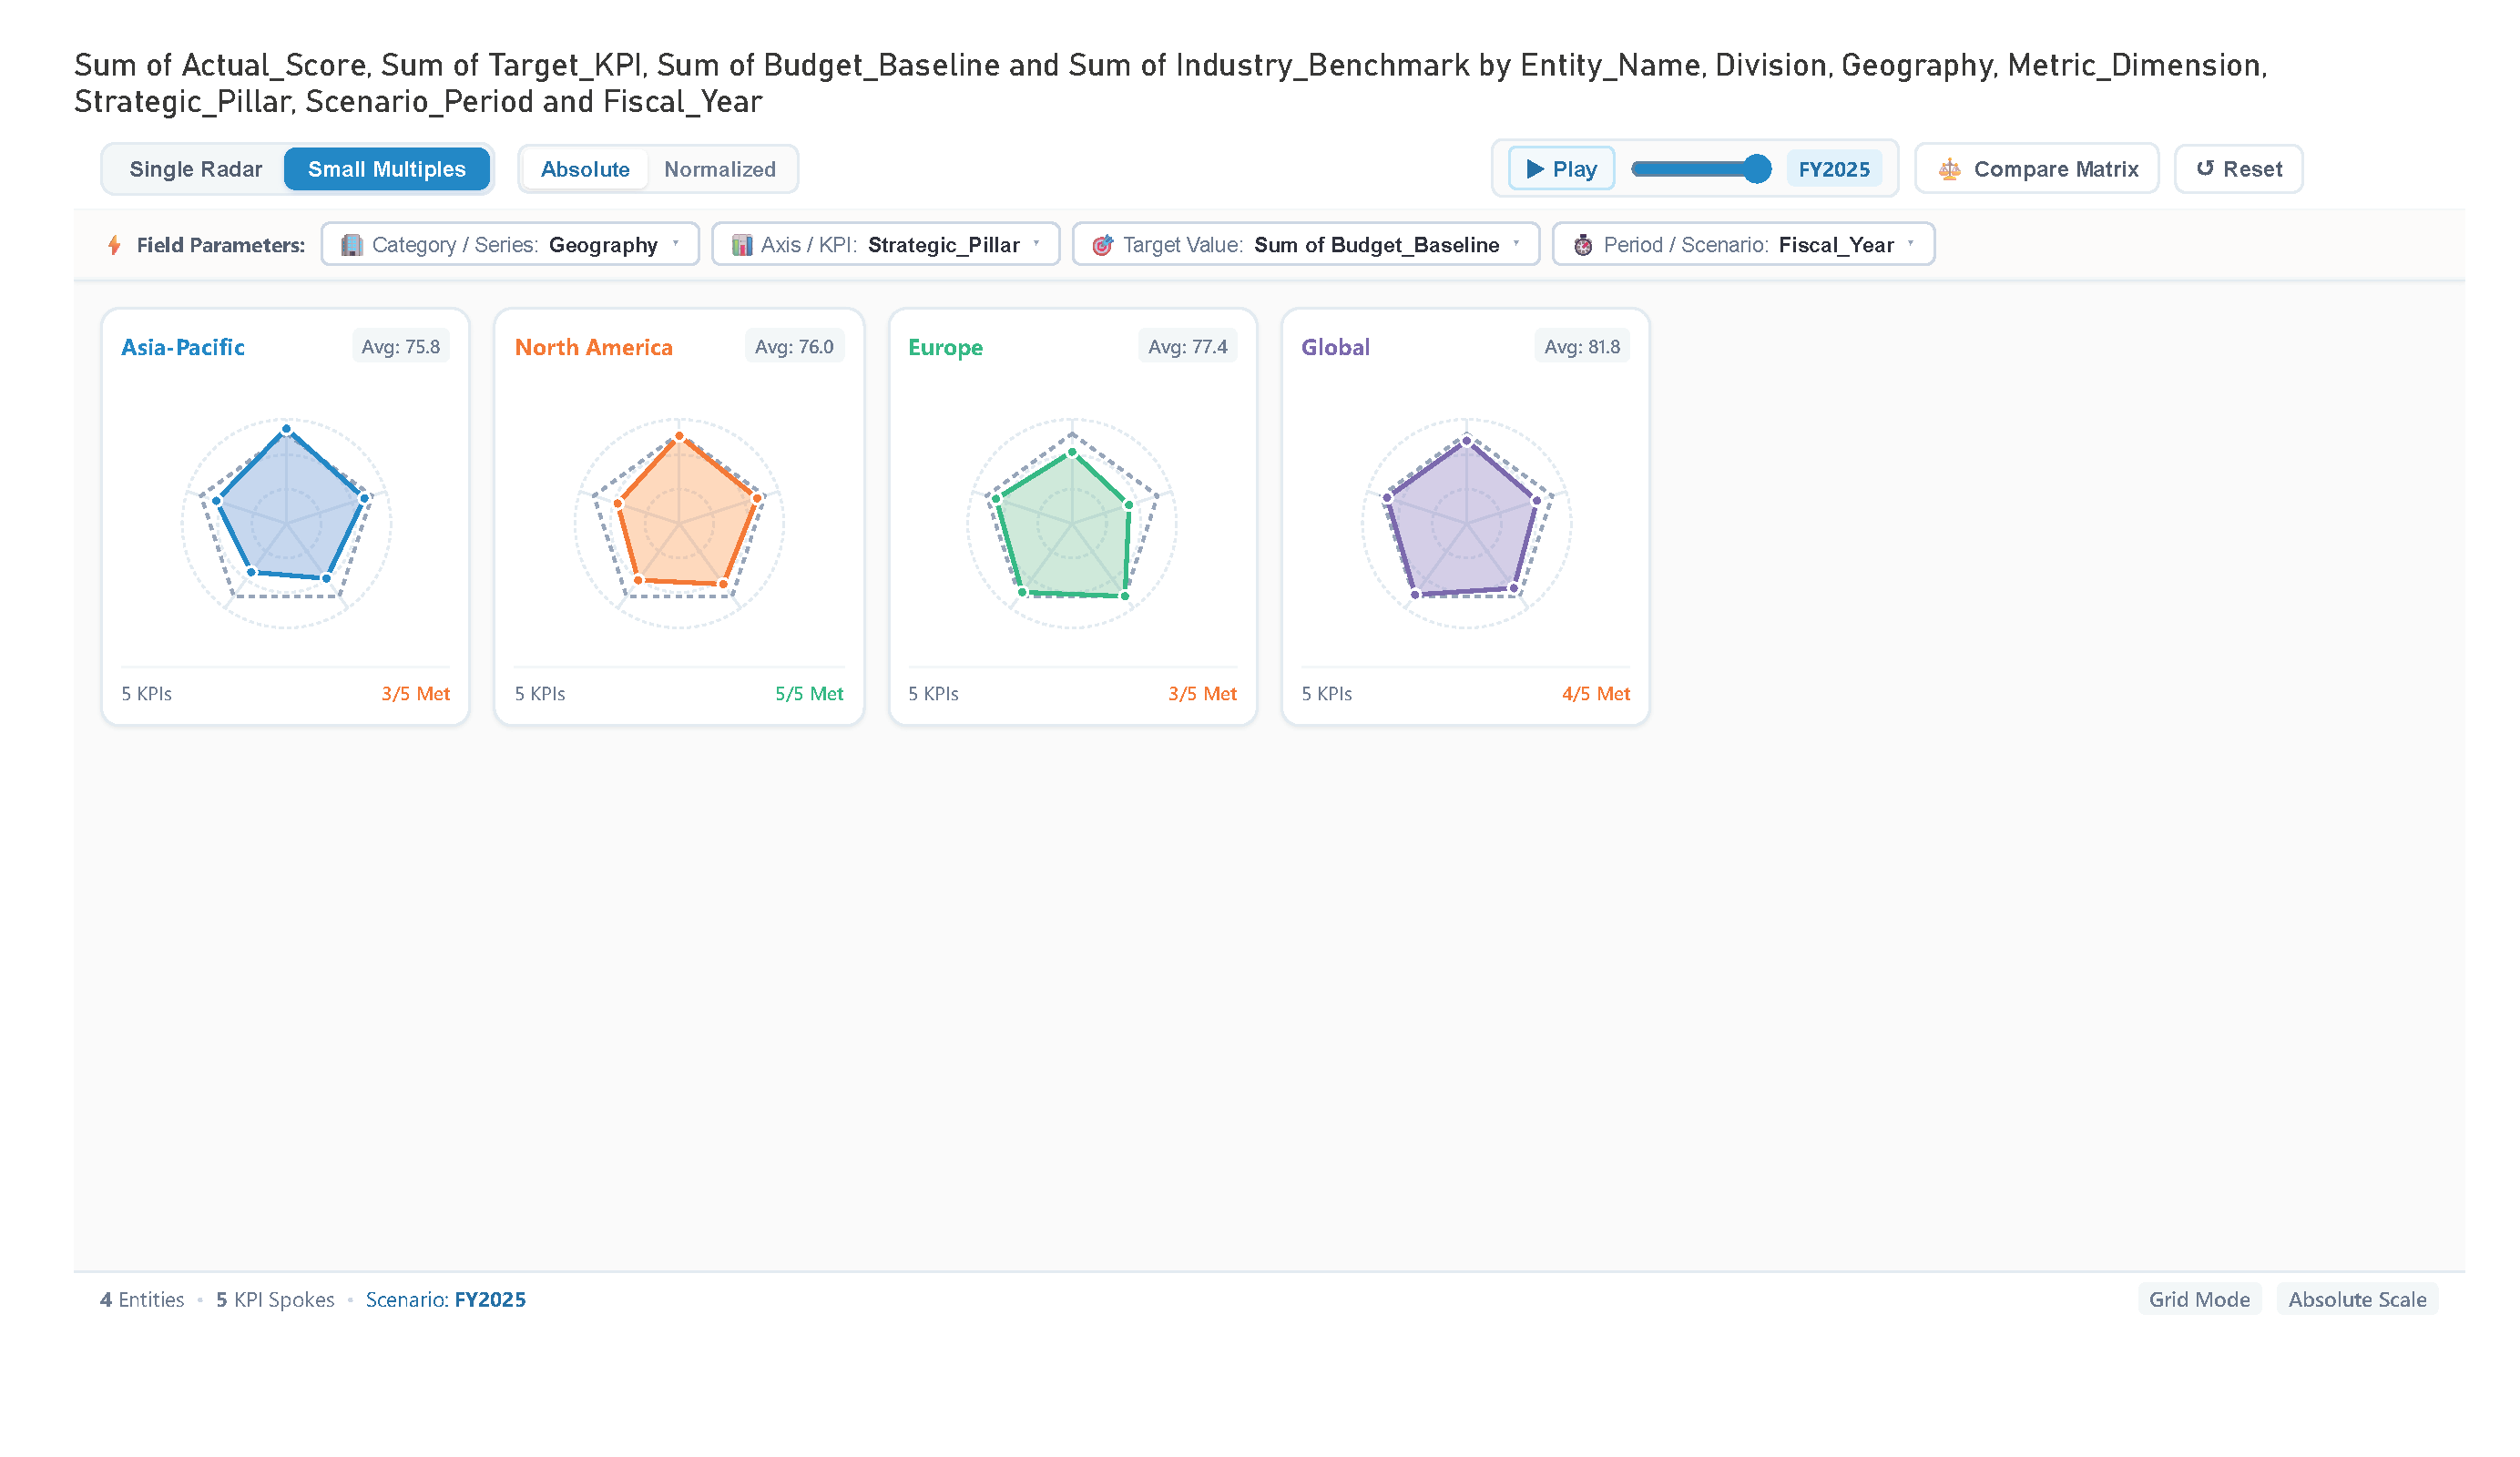2520x1457 pixels.
Task: Click the Asia-Pacific radar chart
Action: [286, 523]
